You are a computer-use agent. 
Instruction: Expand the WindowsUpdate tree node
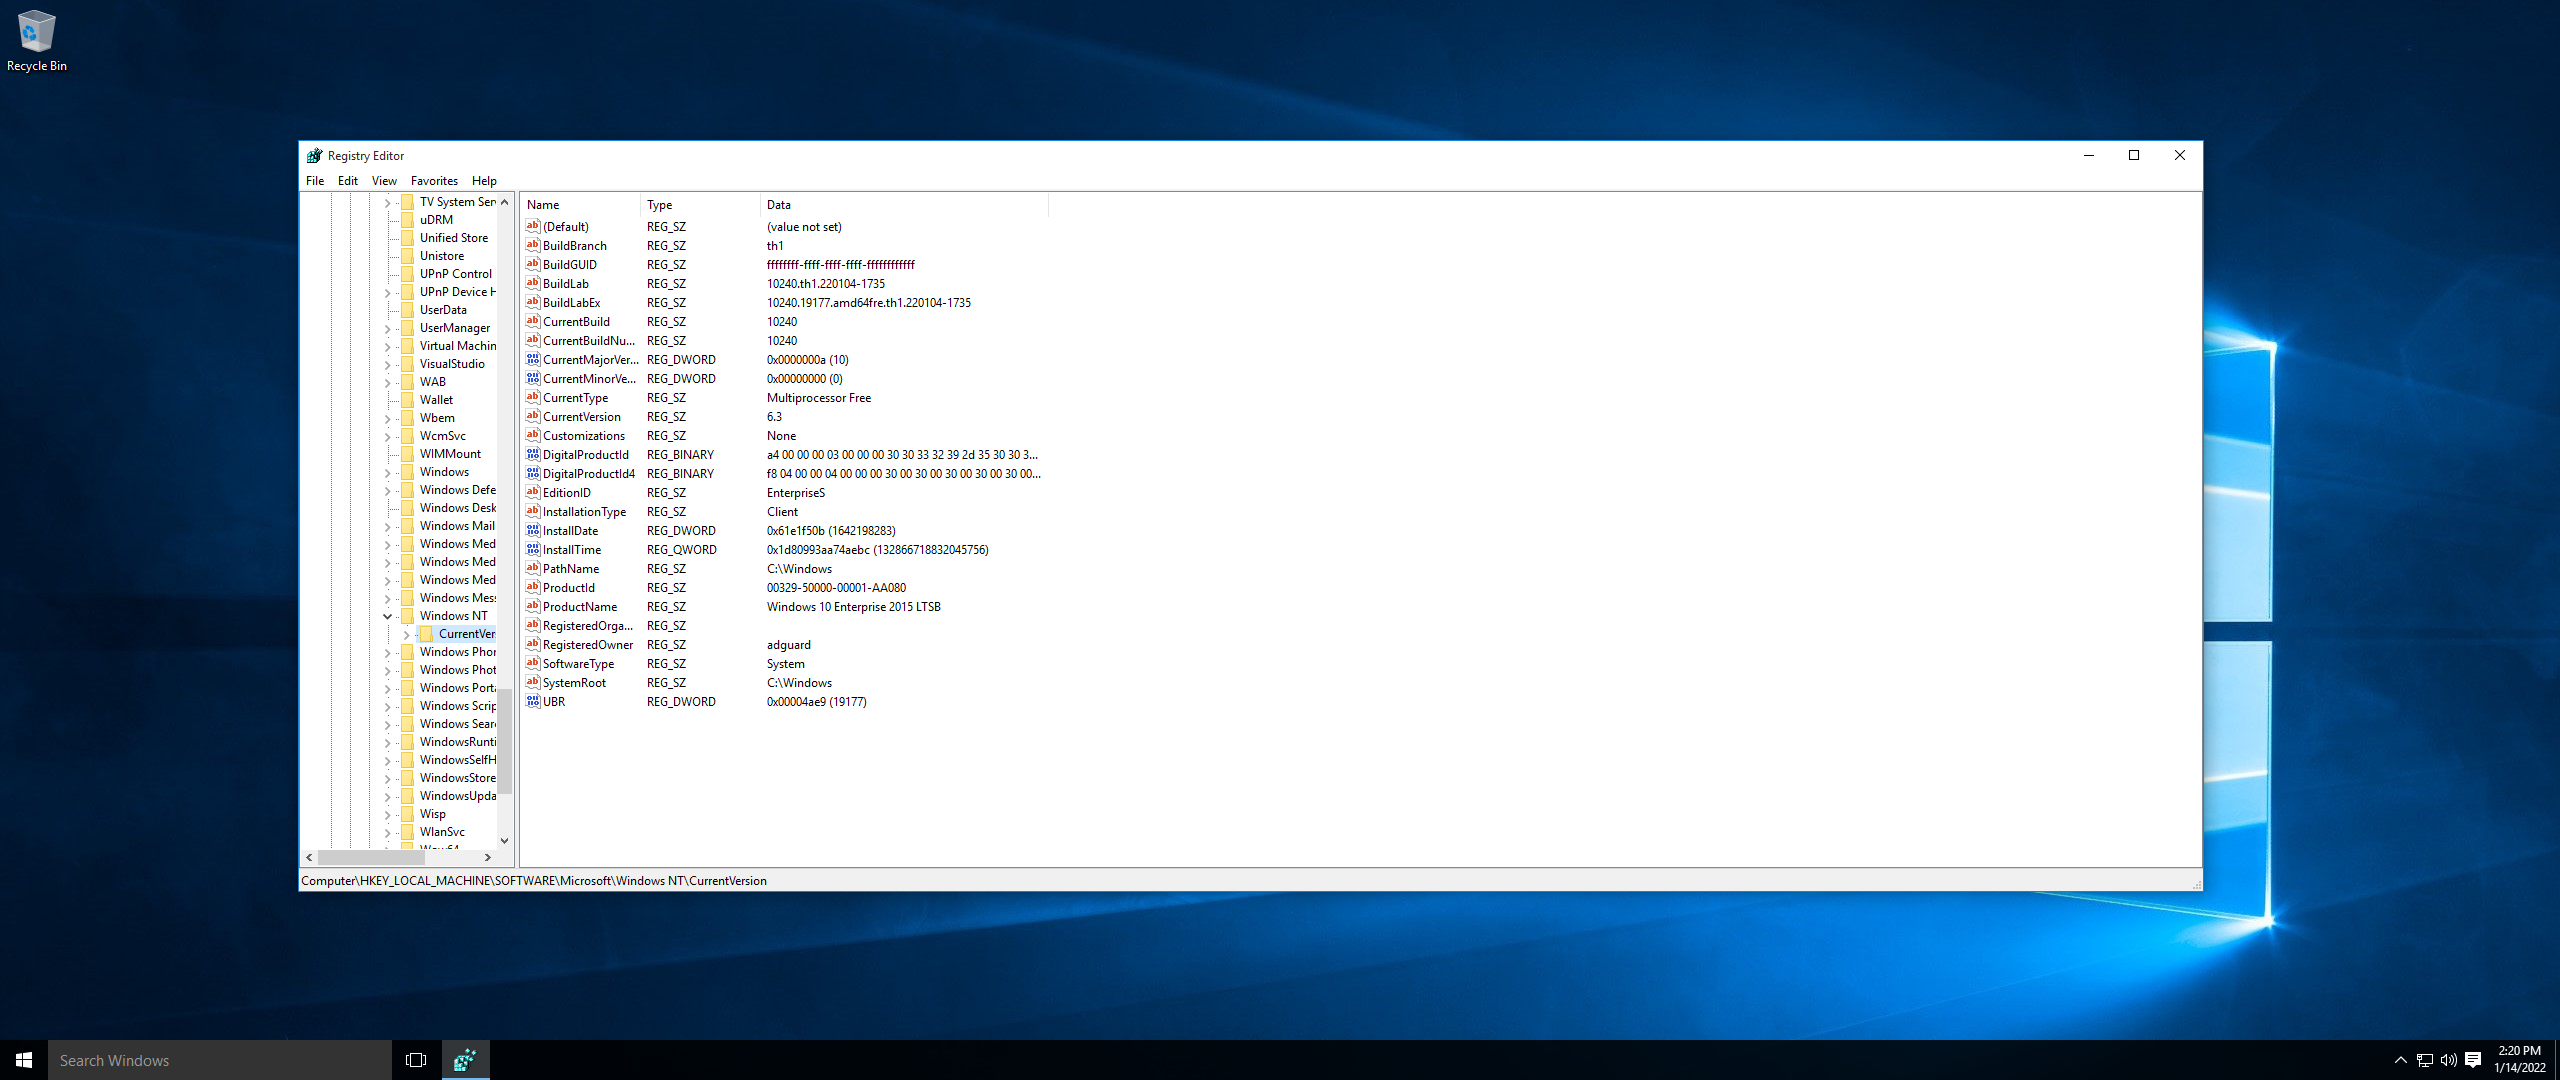(388, 796)
